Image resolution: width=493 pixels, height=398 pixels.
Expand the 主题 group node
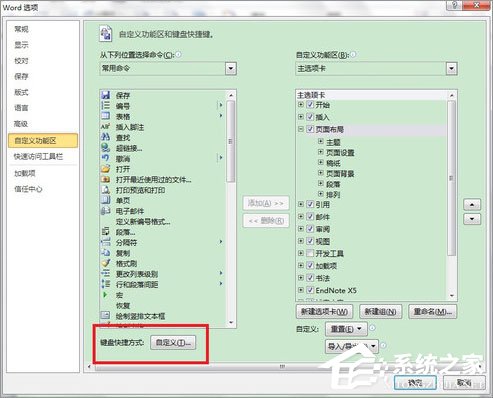coord(321,142)
